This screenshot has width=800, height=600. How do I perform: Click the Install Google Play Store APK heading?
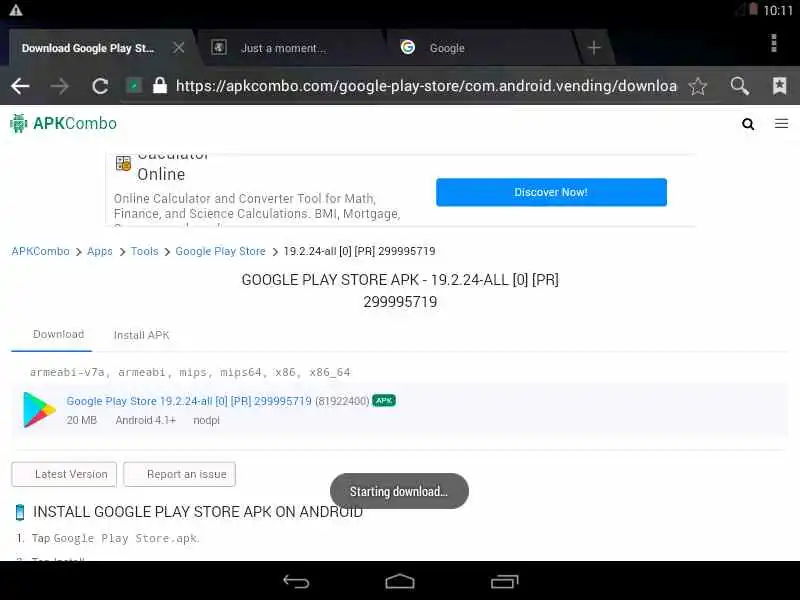pyautogui.click(x=198, y=512)
